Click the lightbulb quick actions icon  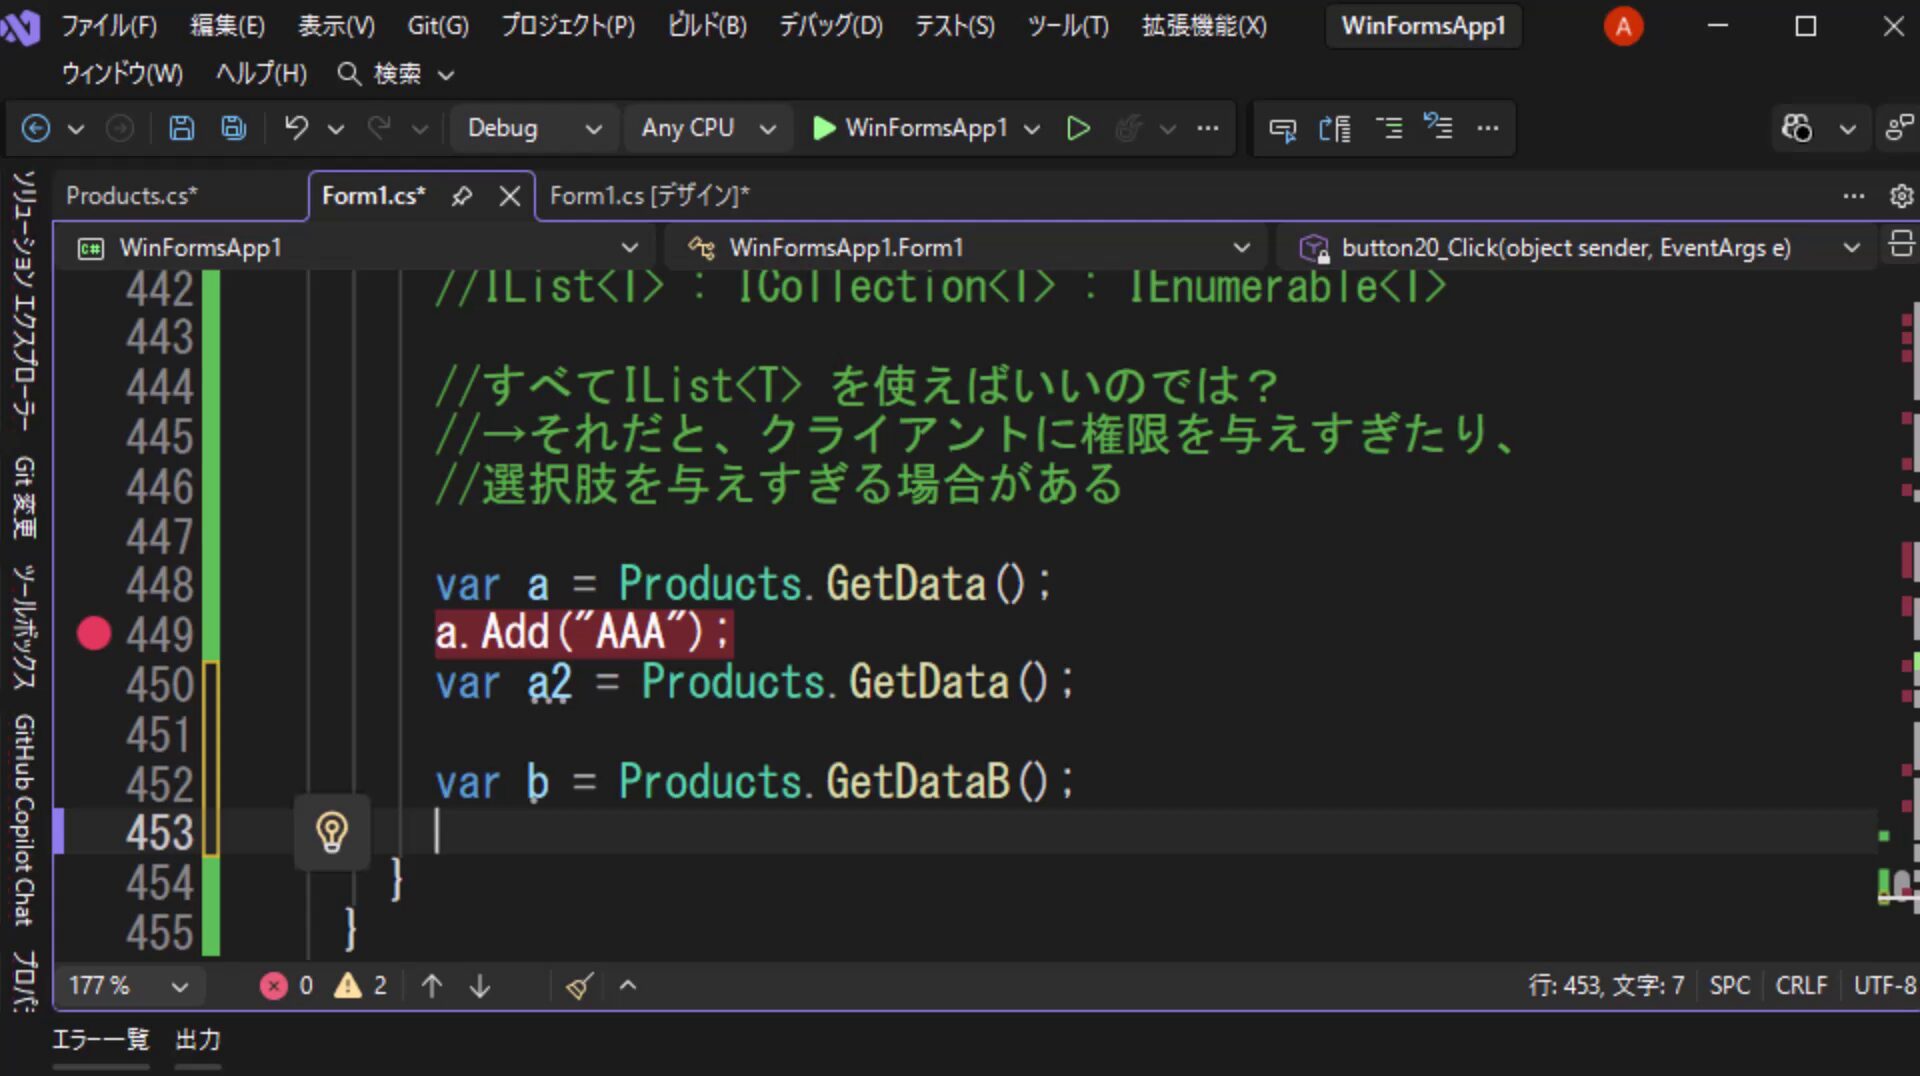coord(332,832)
